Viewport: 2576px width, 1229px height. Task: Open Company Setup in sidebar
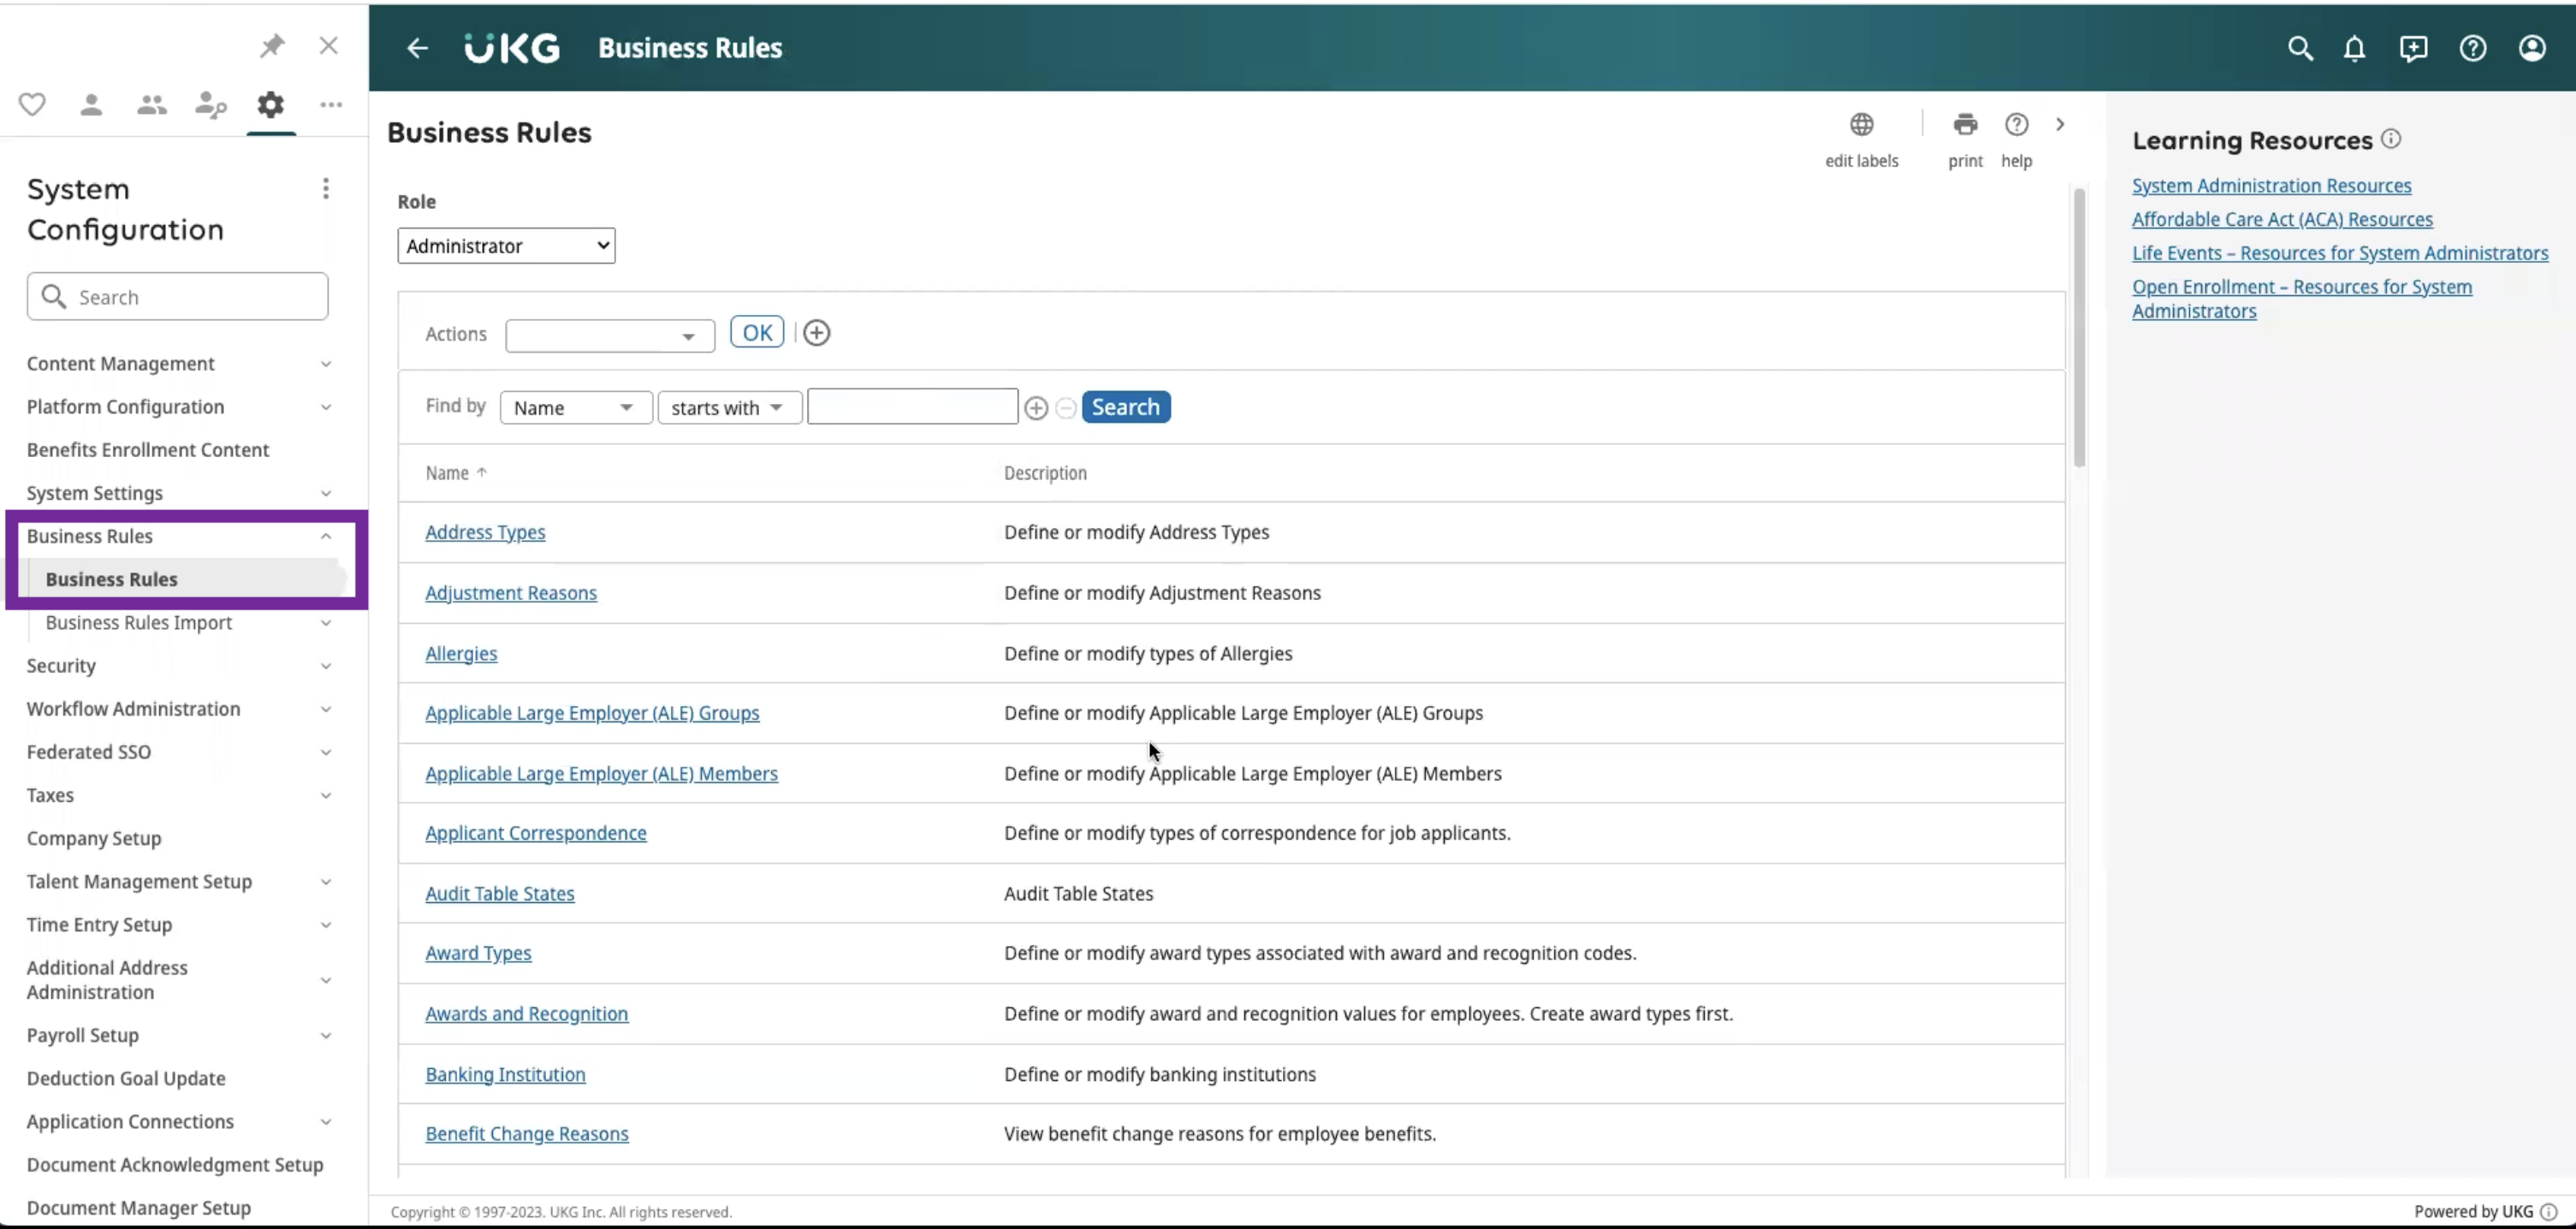(94, 838)
